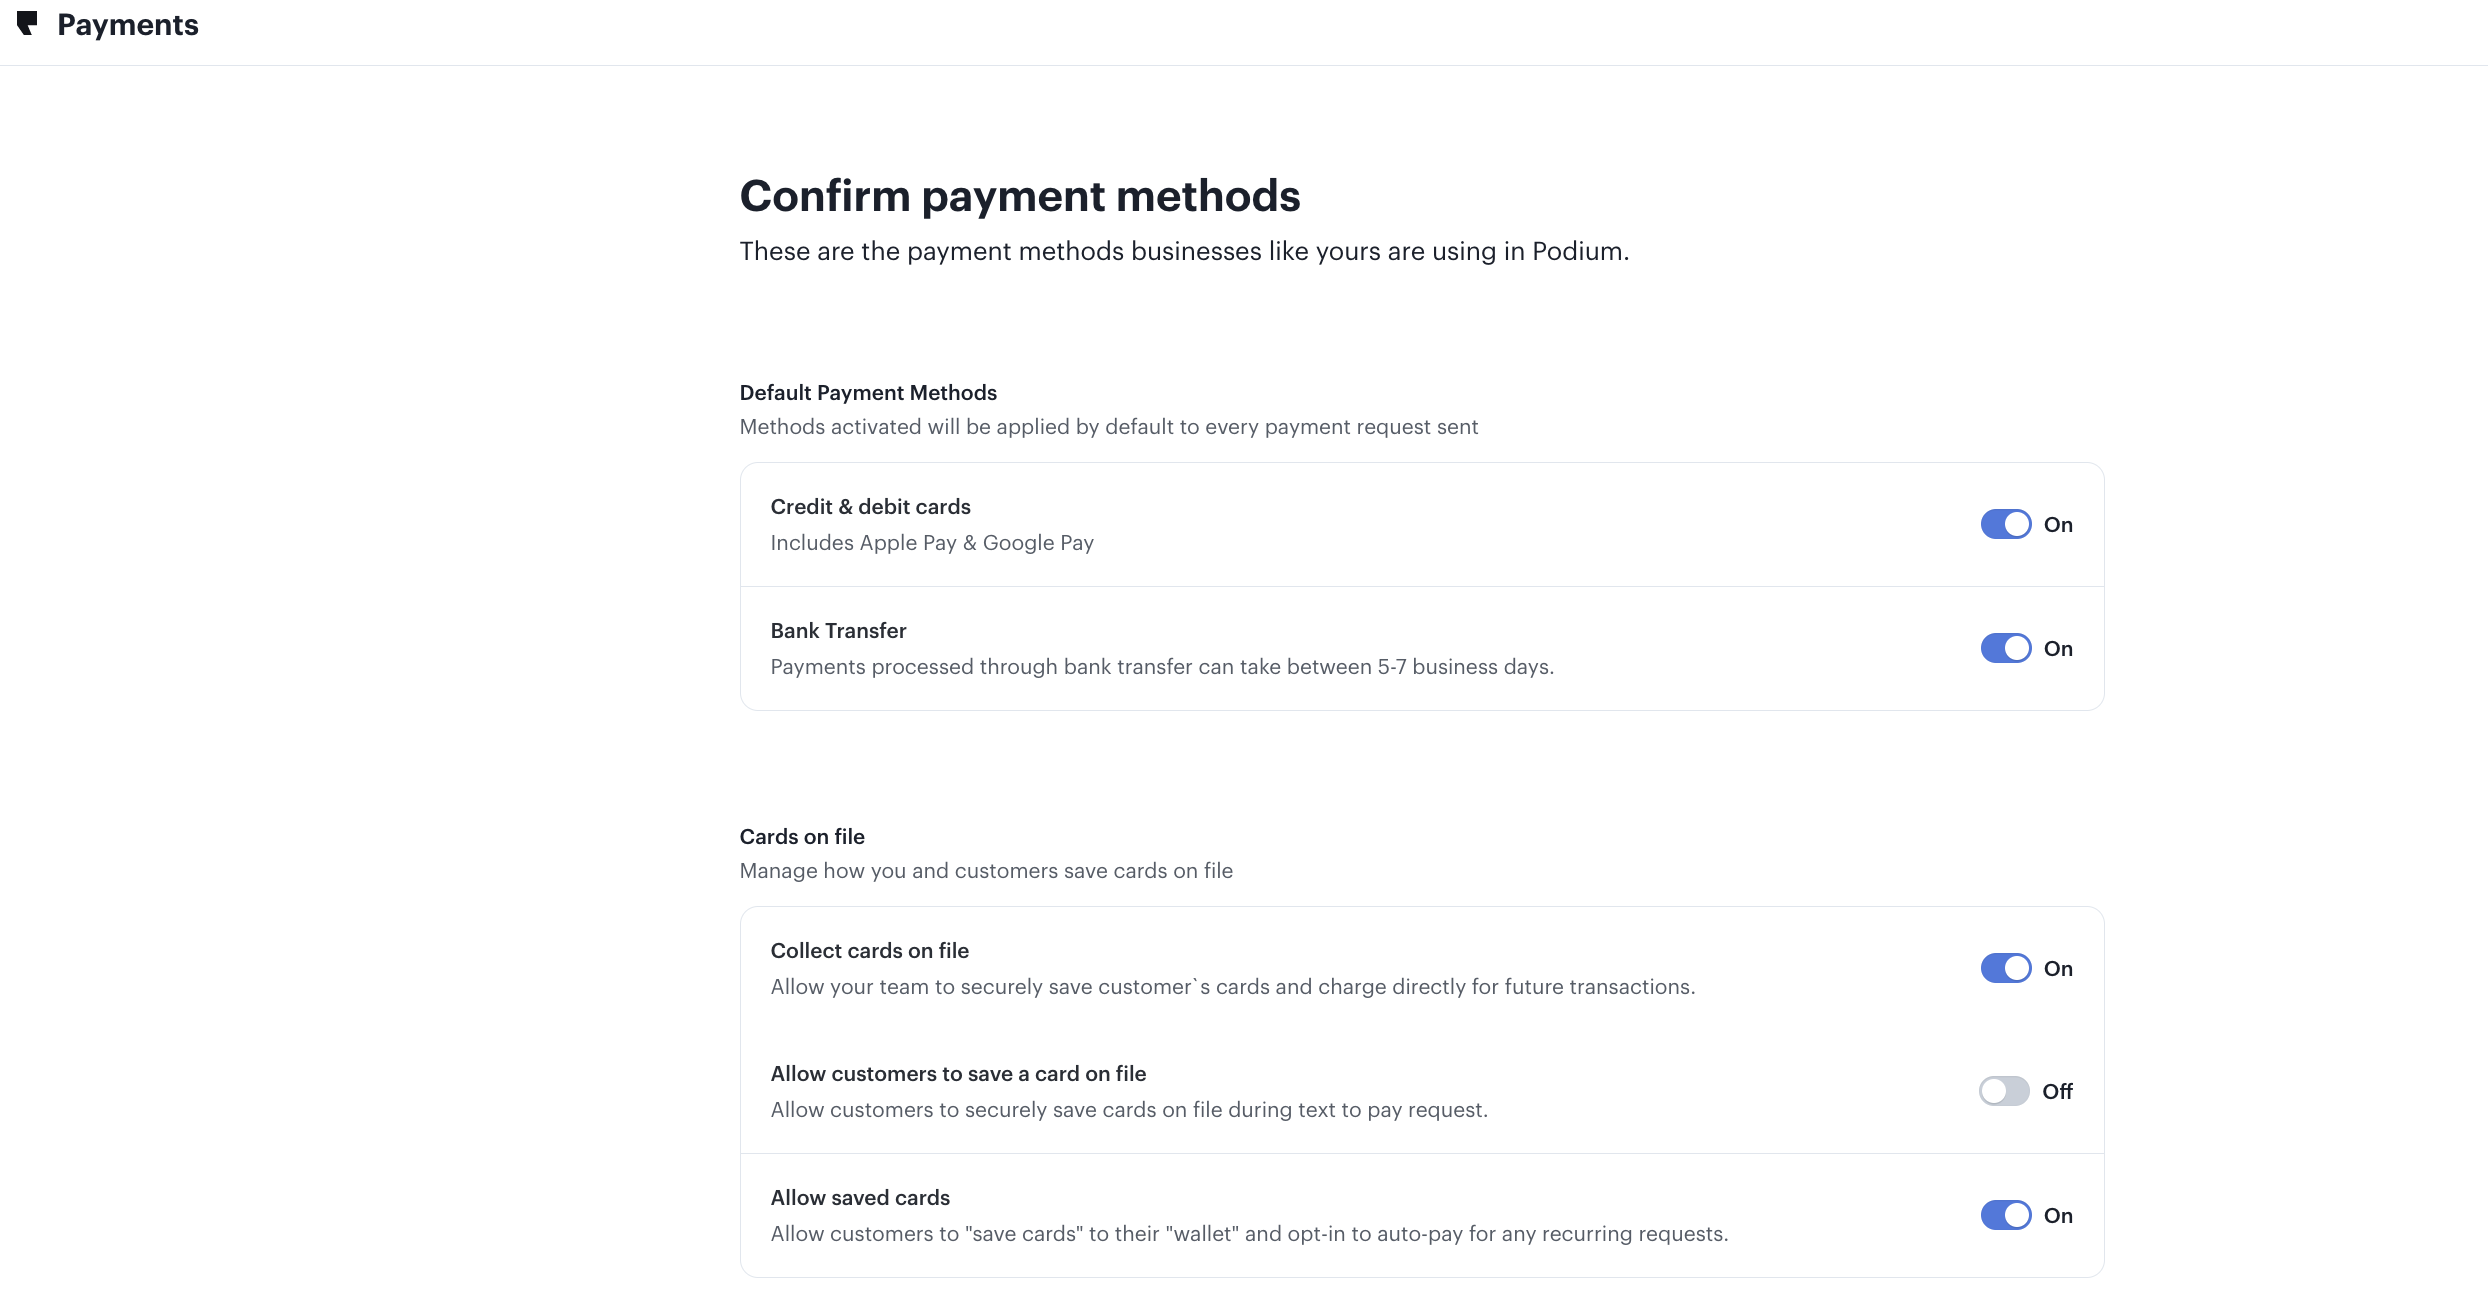Click the Bank Transfer row label
This screenshot has width=2488, height=1312.
click(838, 631)
